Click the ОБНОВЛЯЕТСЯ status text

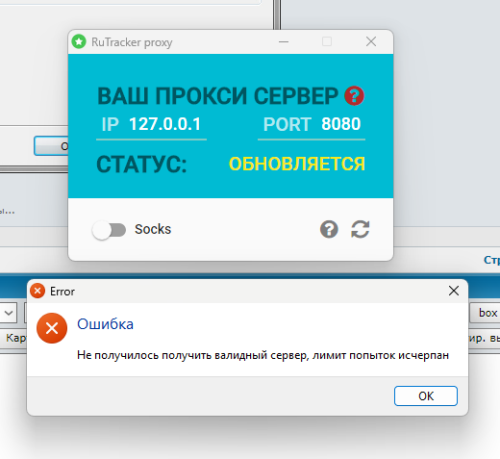pos(297,164)
